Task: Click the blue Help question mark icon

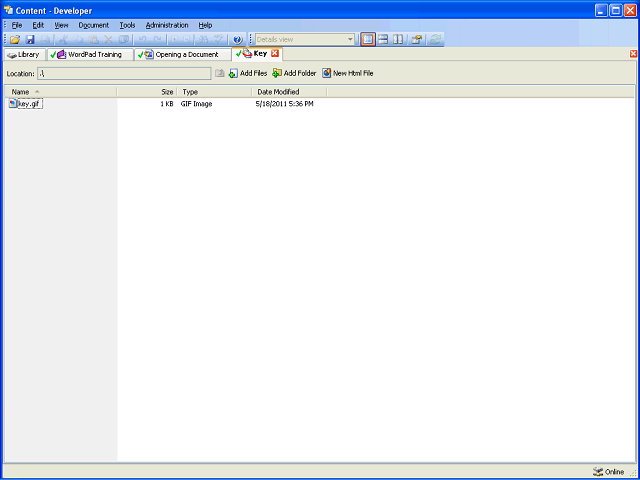Action: pos(238,40)
